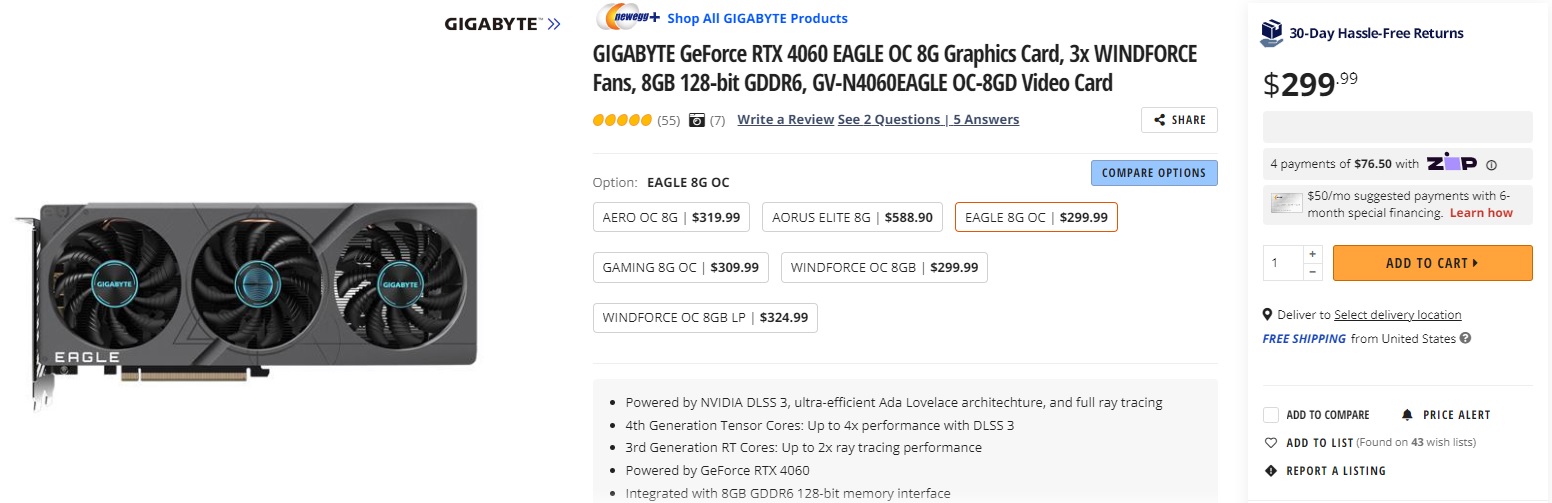This screenshot has width=1552, height=503.
Task: Increase quantity with plus stepper
Action: [x=1313, y=254]
